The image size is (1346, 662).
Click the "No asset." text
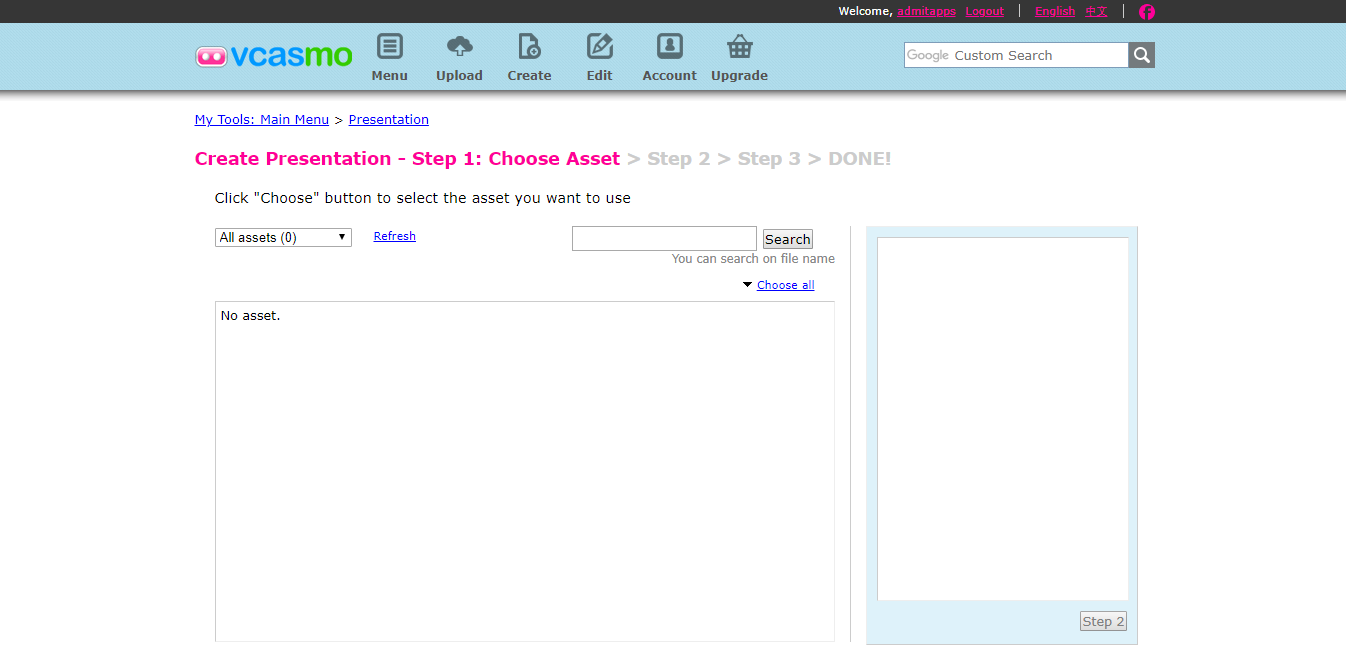251,315
